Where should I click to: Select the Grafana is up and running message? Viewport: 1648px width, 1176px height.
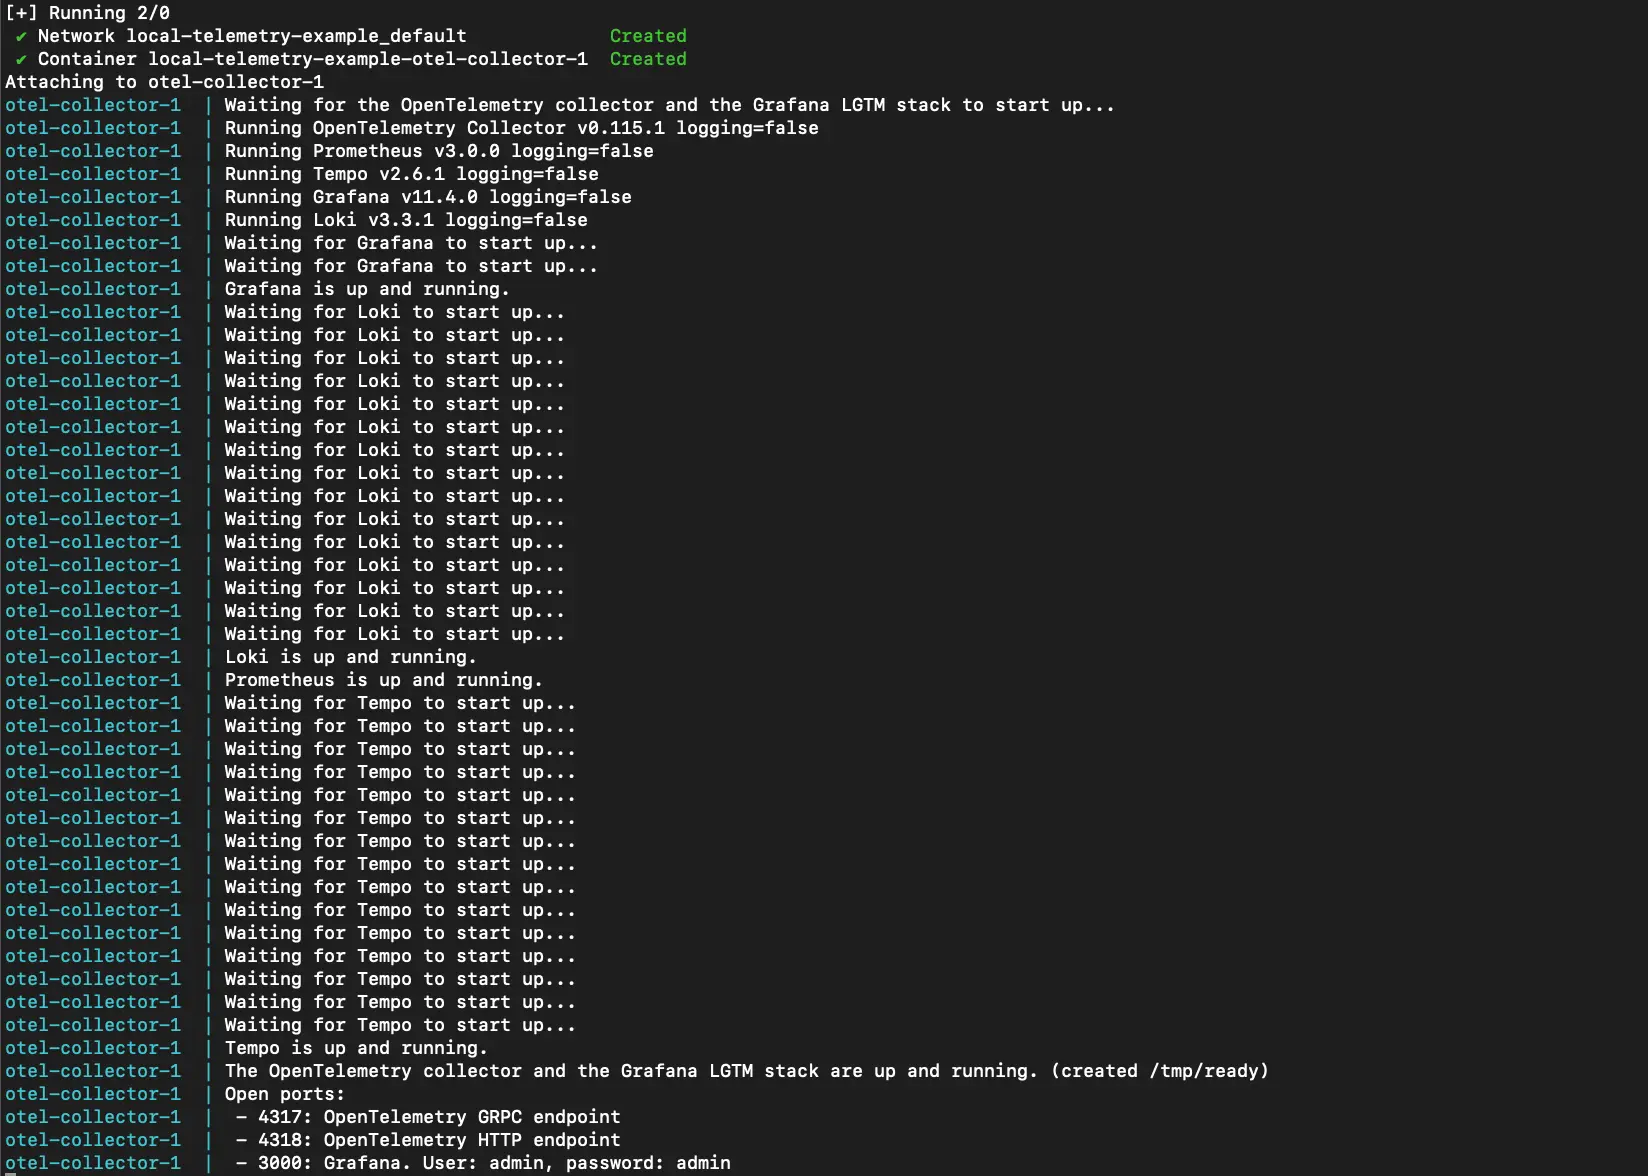[366, 288]
